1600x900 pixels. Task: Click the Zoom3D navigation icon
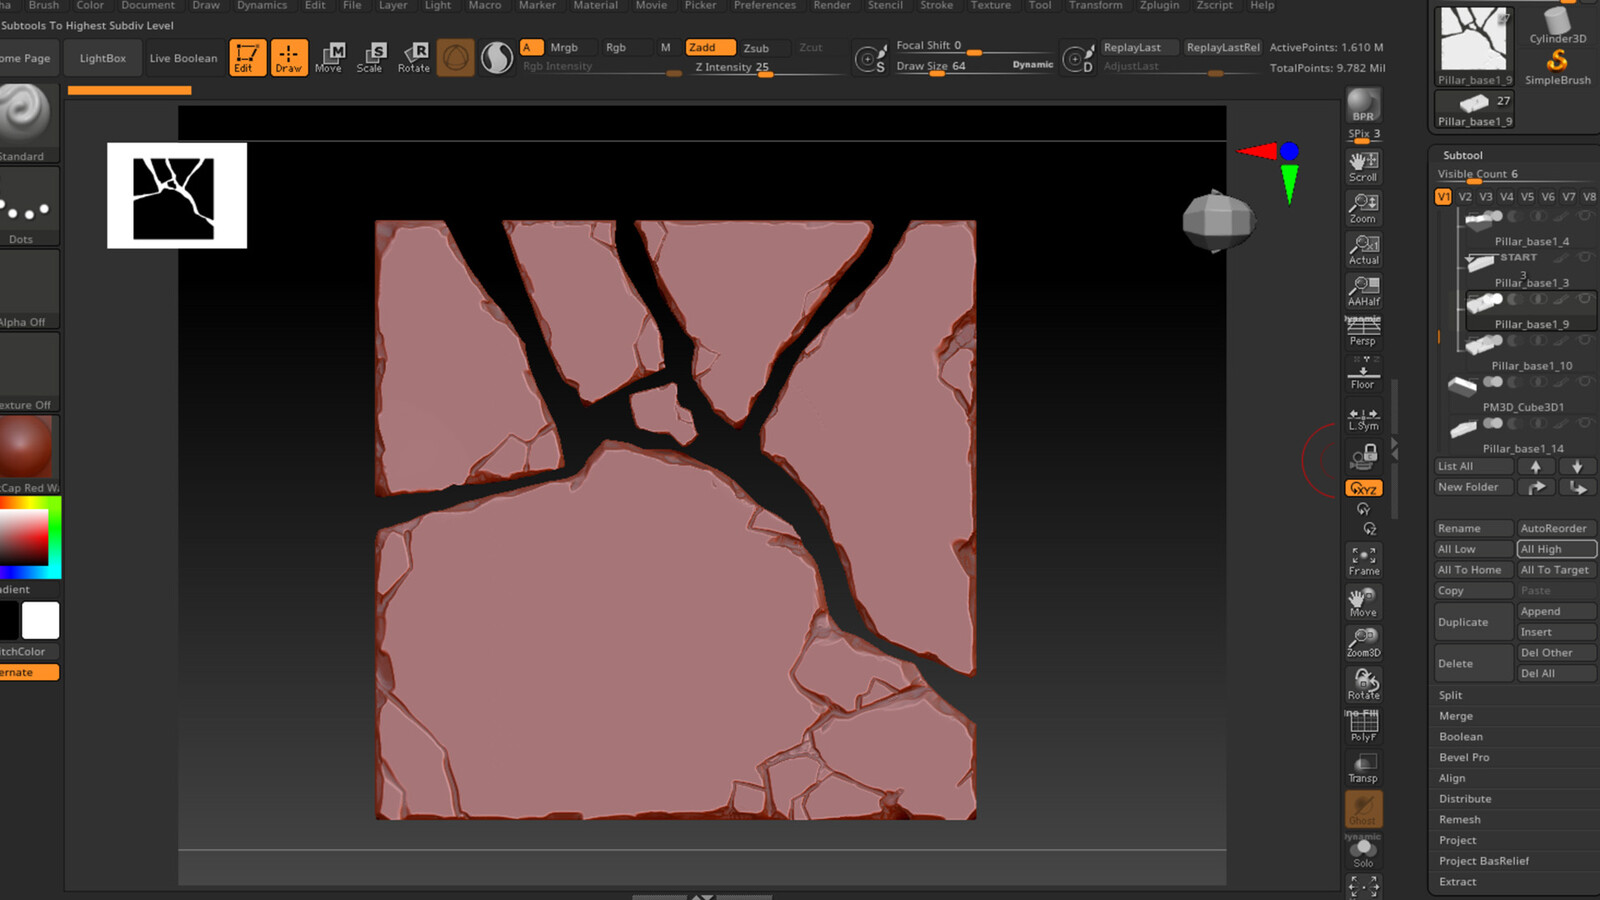pyautogui.click(x=1363, y=643)
